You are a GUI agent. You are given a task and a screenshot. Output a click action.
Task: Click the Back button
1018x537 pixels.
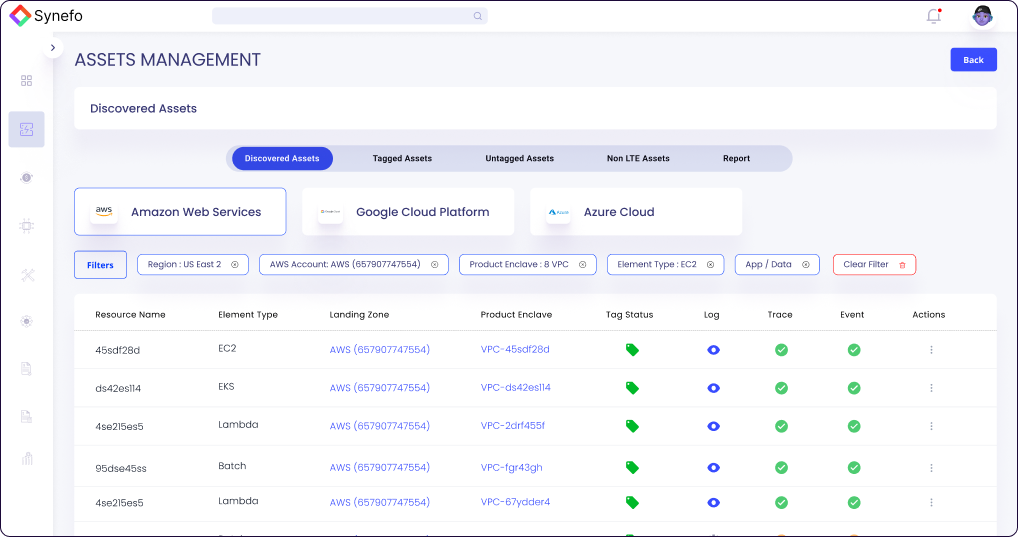coord(973,60)
